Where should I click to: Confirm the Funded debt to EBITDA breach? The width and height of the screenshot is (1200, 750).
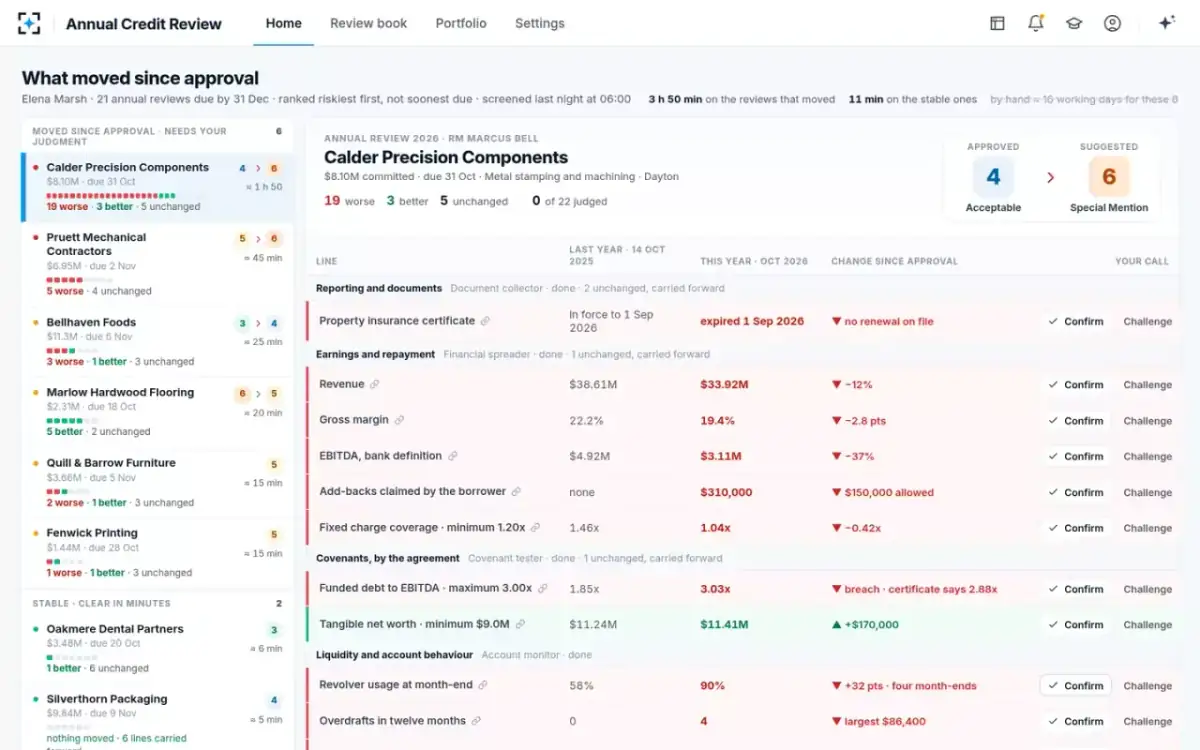(x=1076, y=590)
